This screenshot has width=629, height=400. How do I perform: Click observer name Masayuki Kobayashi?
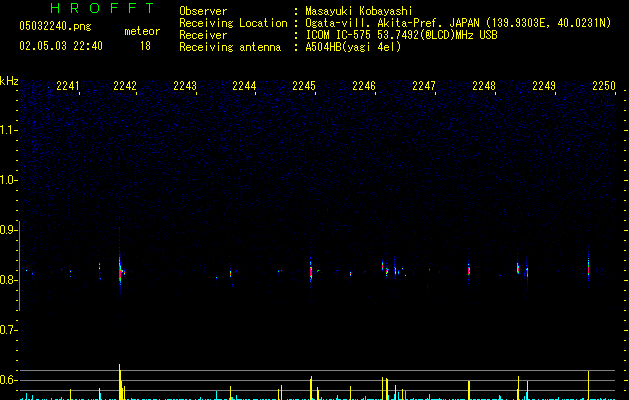tap(359, 11)
